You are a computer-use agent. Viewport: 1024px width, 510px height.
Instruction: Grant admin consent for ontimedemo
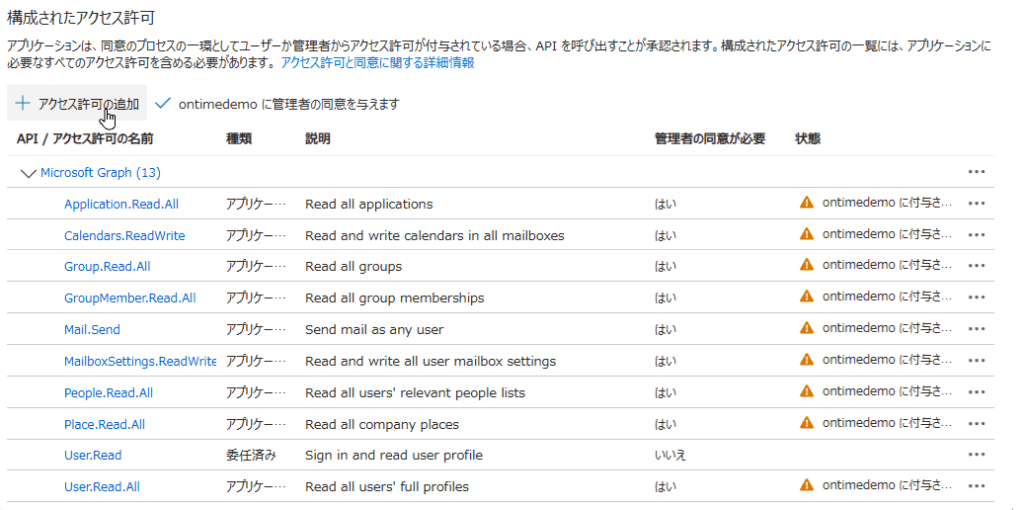click(x=278, y=104)
